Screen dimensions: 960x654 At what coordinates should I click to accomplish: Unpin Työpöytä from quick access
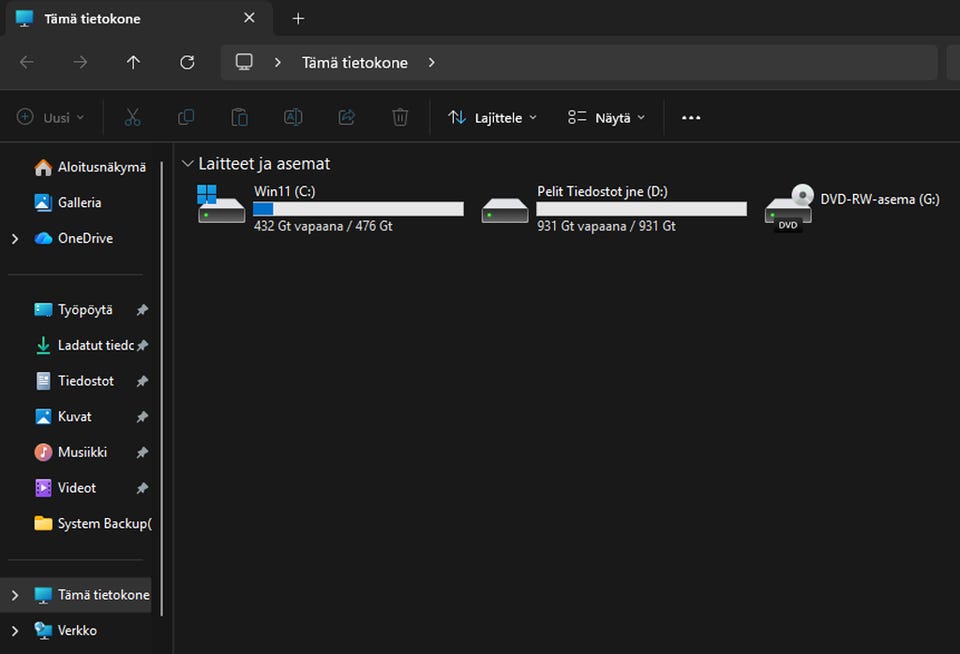tap(142, 310)
